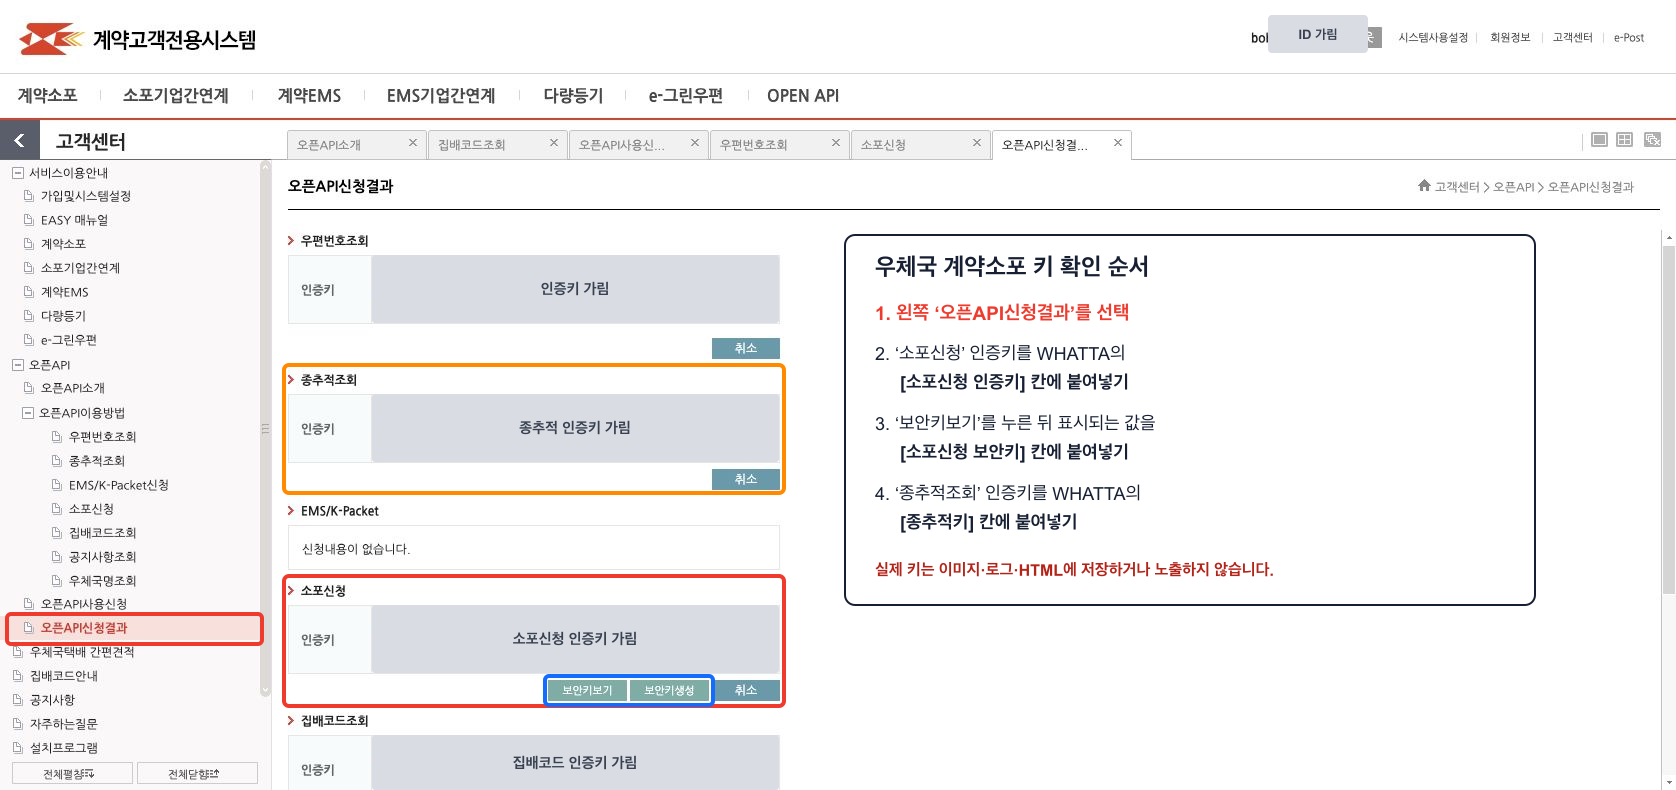Image resolution: width=1676 pixels, height=790 pixels.
Task: Cancel the 우편번호조회 API application
Action: (746, 348)
